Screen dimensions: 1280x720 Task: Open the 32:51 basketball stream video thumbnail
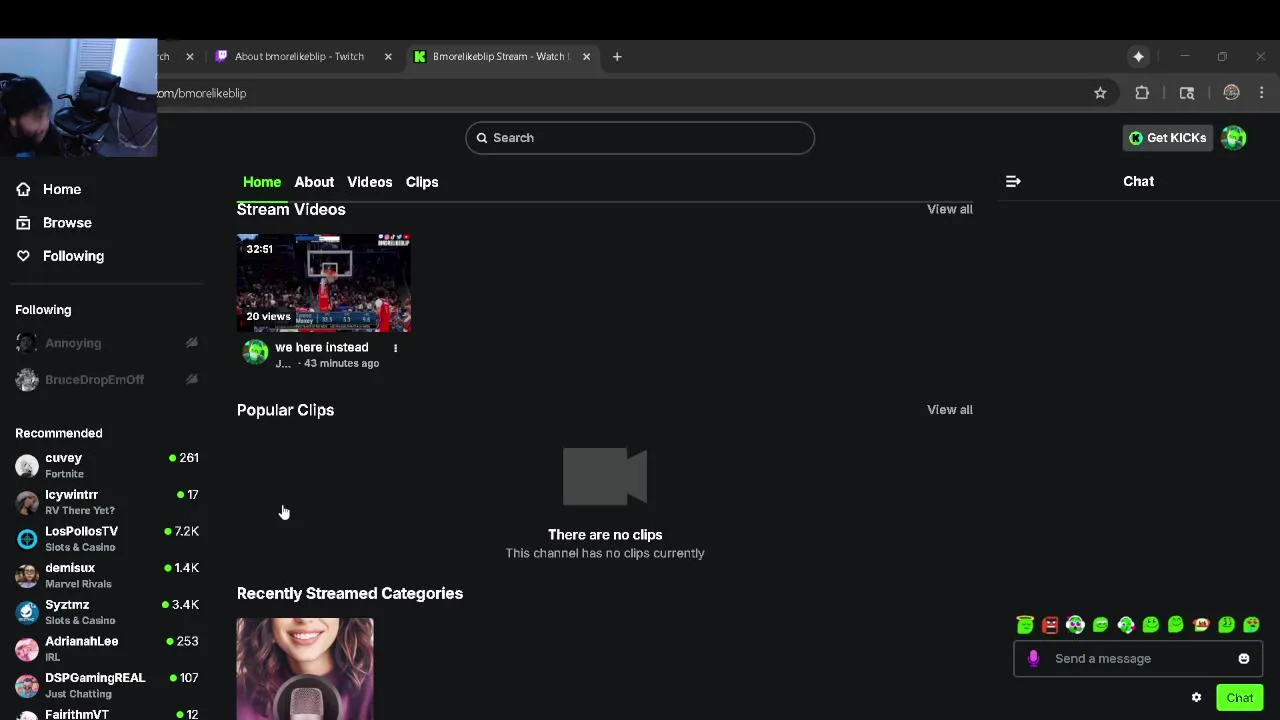324,283
